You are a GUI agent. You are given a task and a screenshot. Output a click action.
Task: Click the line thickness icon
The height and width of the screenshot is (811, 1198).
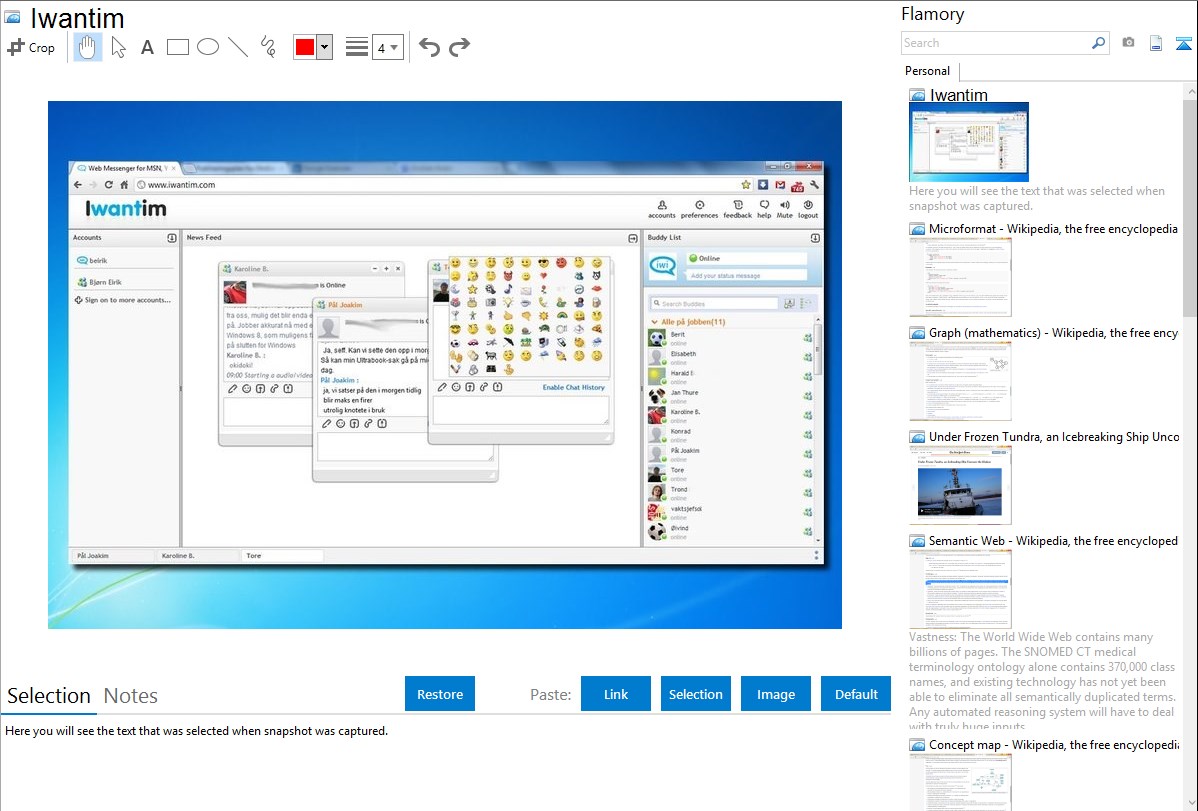point(357,47)
